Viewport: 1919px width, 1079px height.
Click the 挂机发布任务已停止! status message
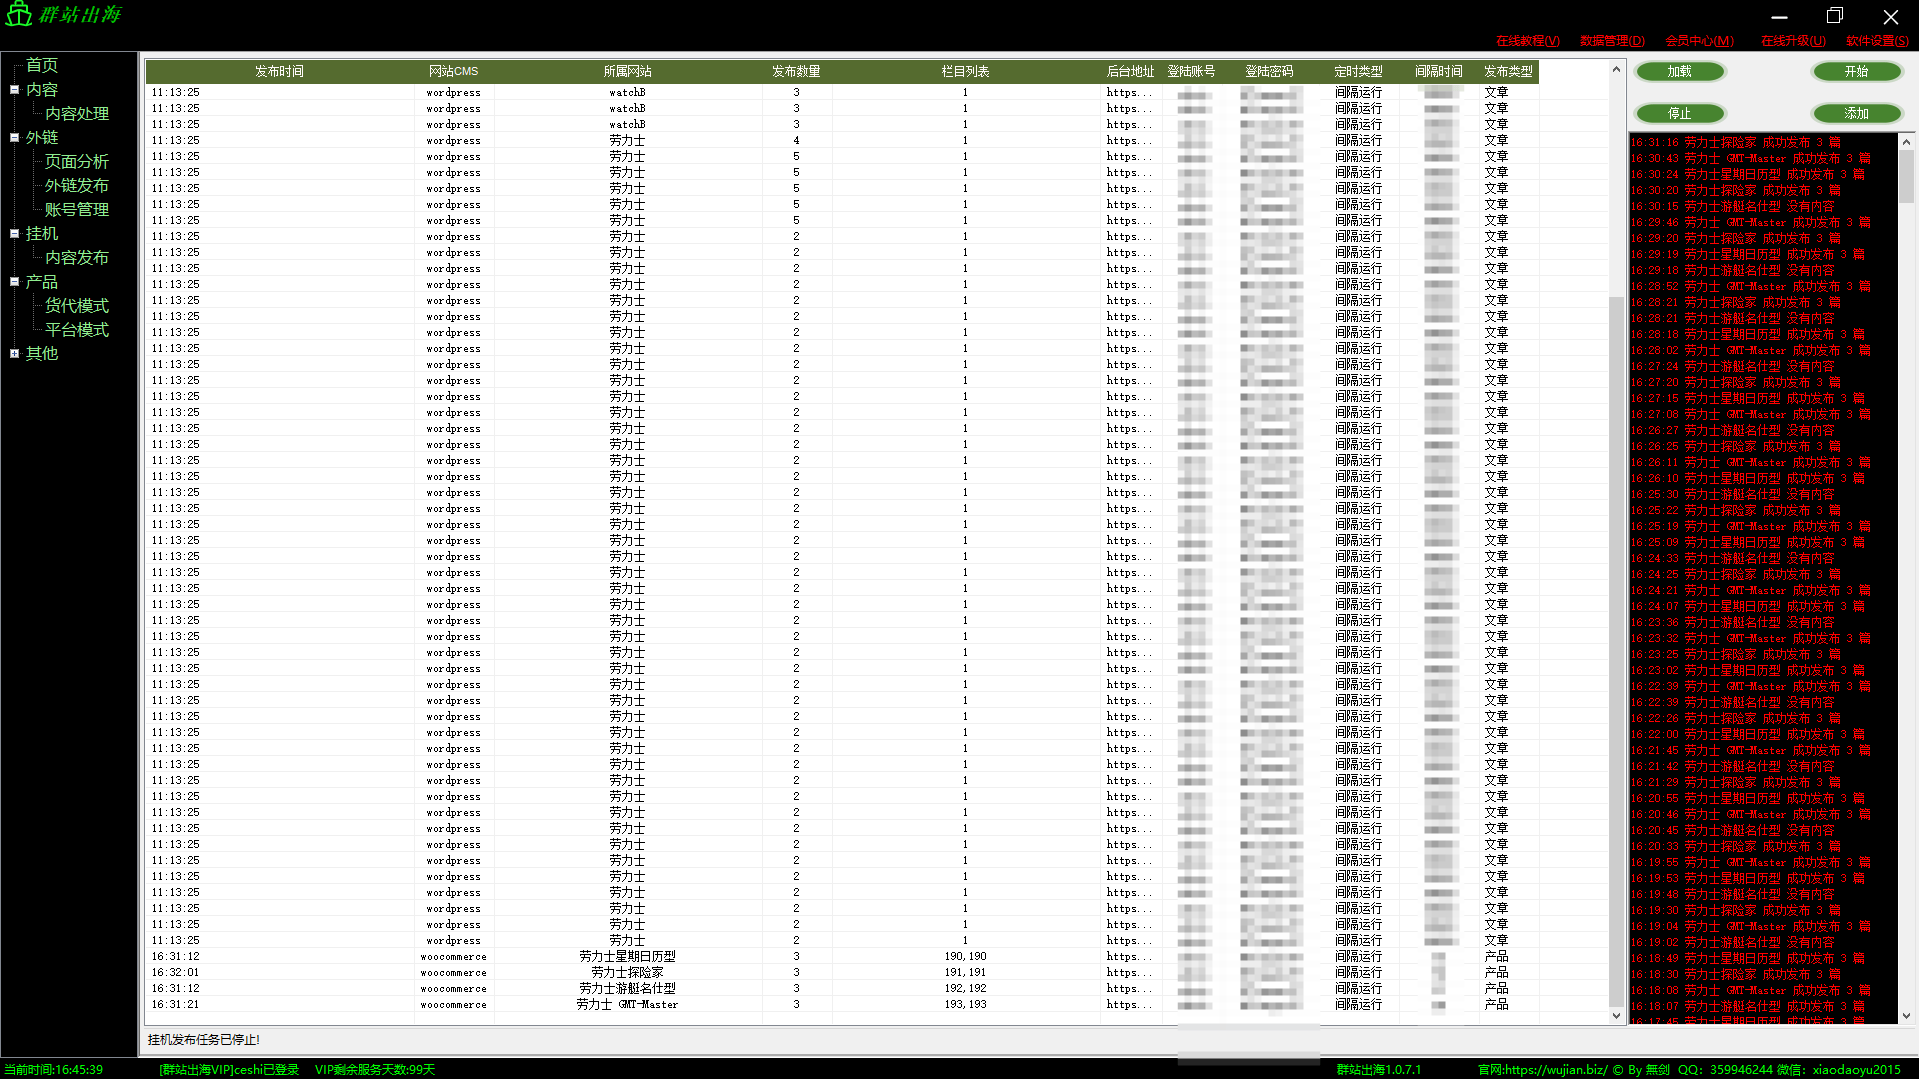tap(204, 1040)
